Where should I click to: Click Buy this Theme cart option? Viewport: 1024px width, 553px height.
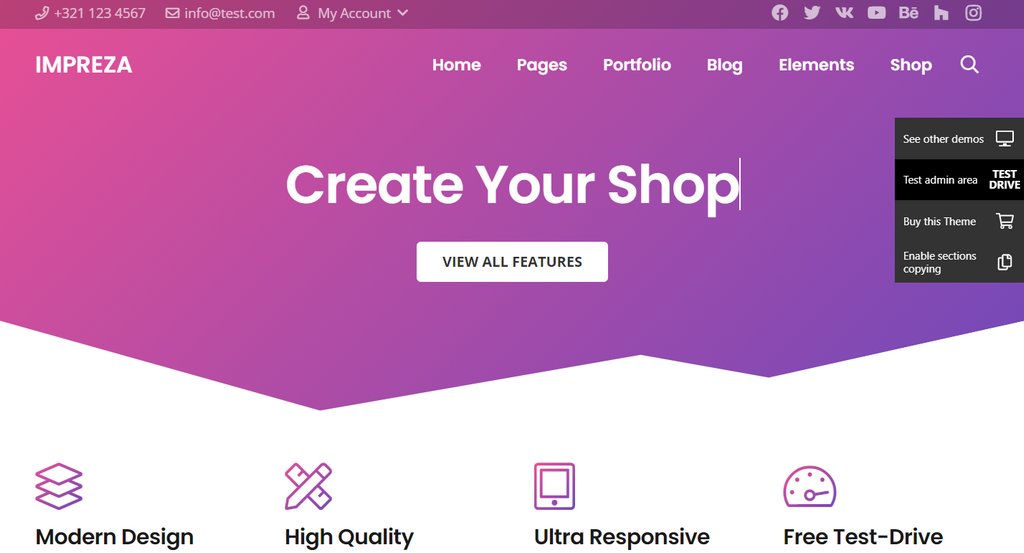coord(959,221)
